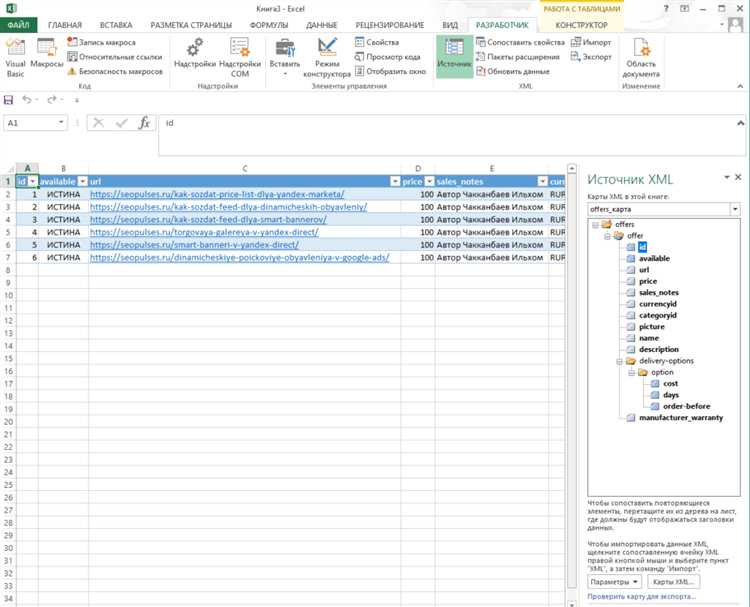Click Отобразить окно
The image size is (750, 607).
click(x=390, y=71)
